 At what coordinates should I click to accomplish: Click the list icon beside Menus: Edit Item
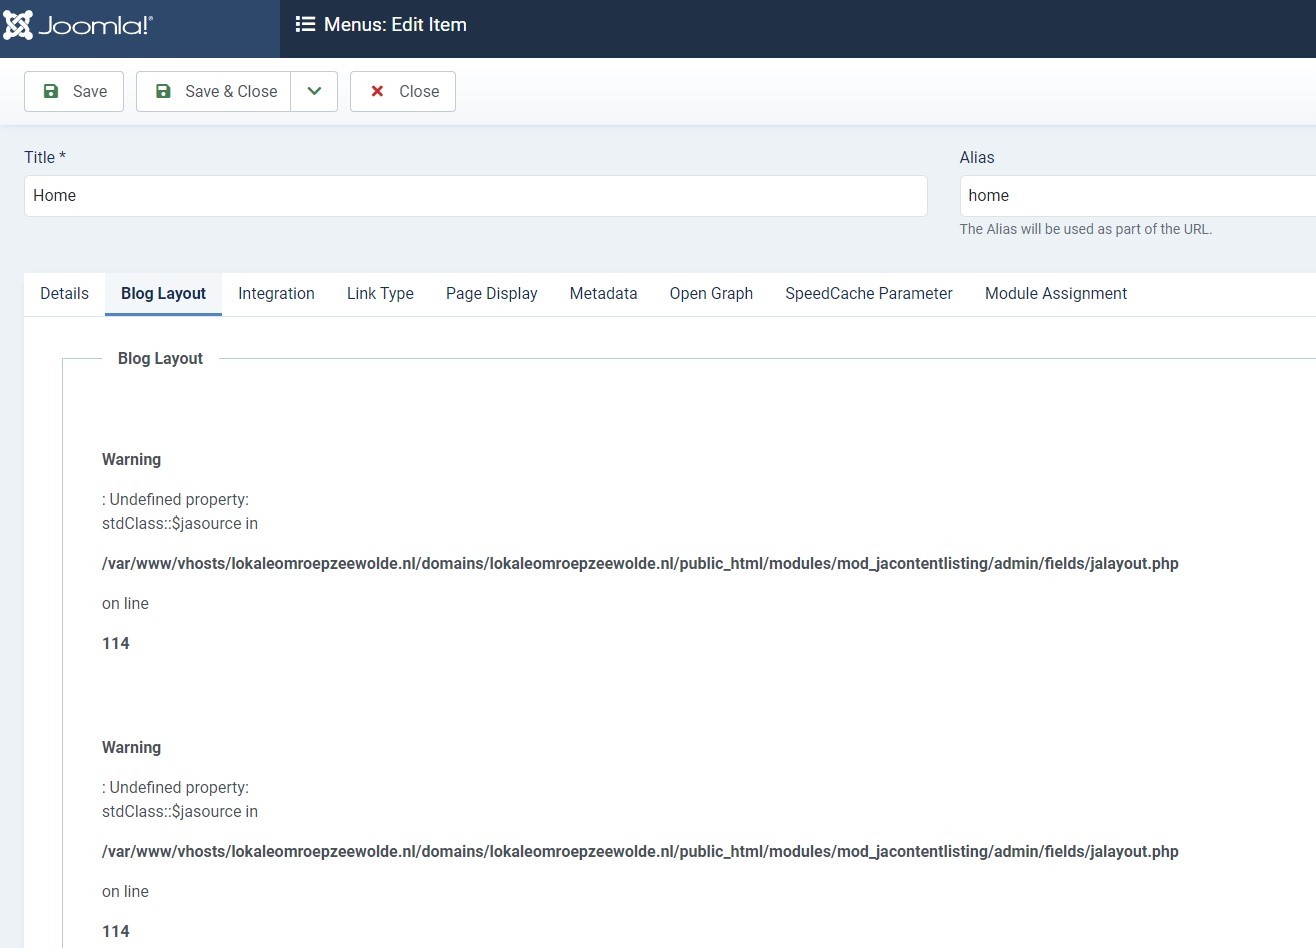pyautogui.click(x=305, y=24)
